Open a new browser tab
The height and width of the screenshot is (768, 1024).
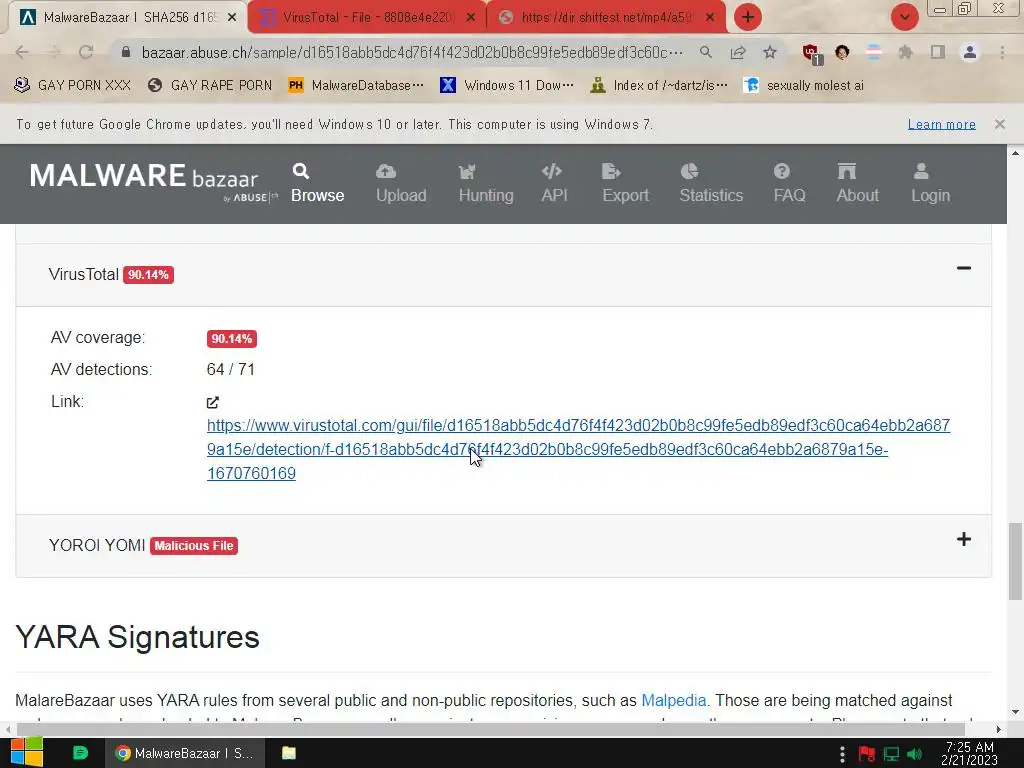(x=748, y=17)
